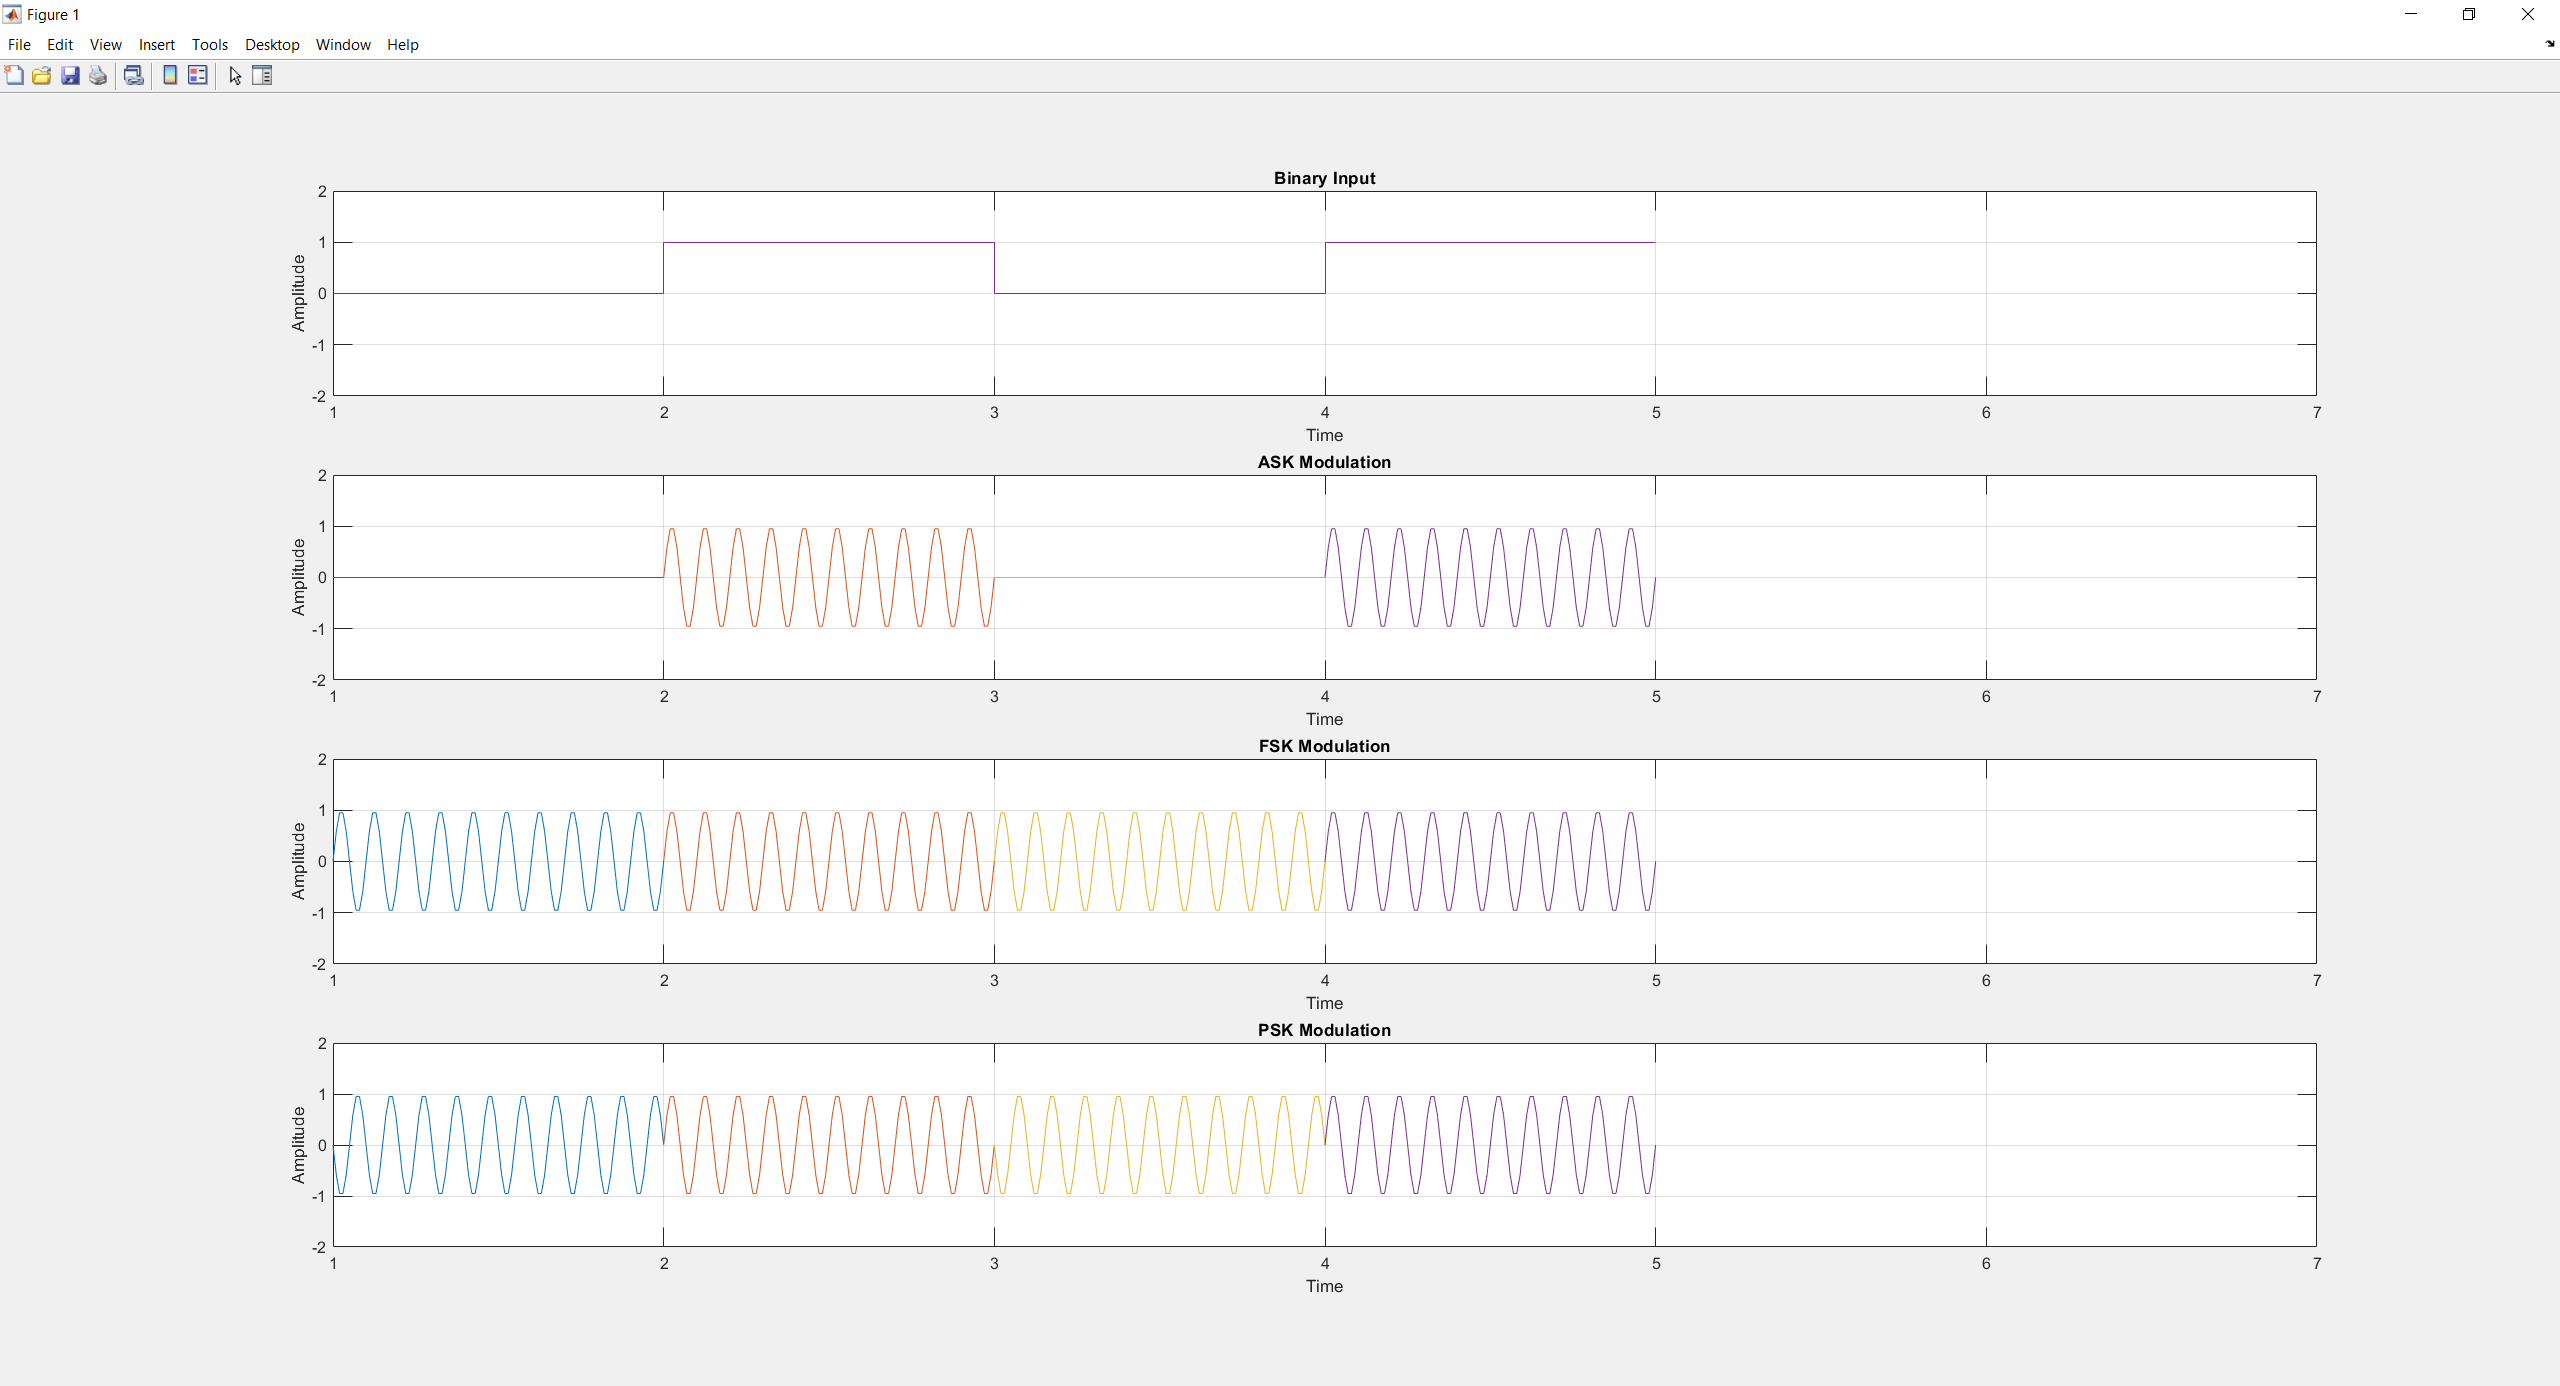2560x1386 pixels.
Task: Print the figure with the printer icon
Action: pyautogui.click(x=98, y=76)
